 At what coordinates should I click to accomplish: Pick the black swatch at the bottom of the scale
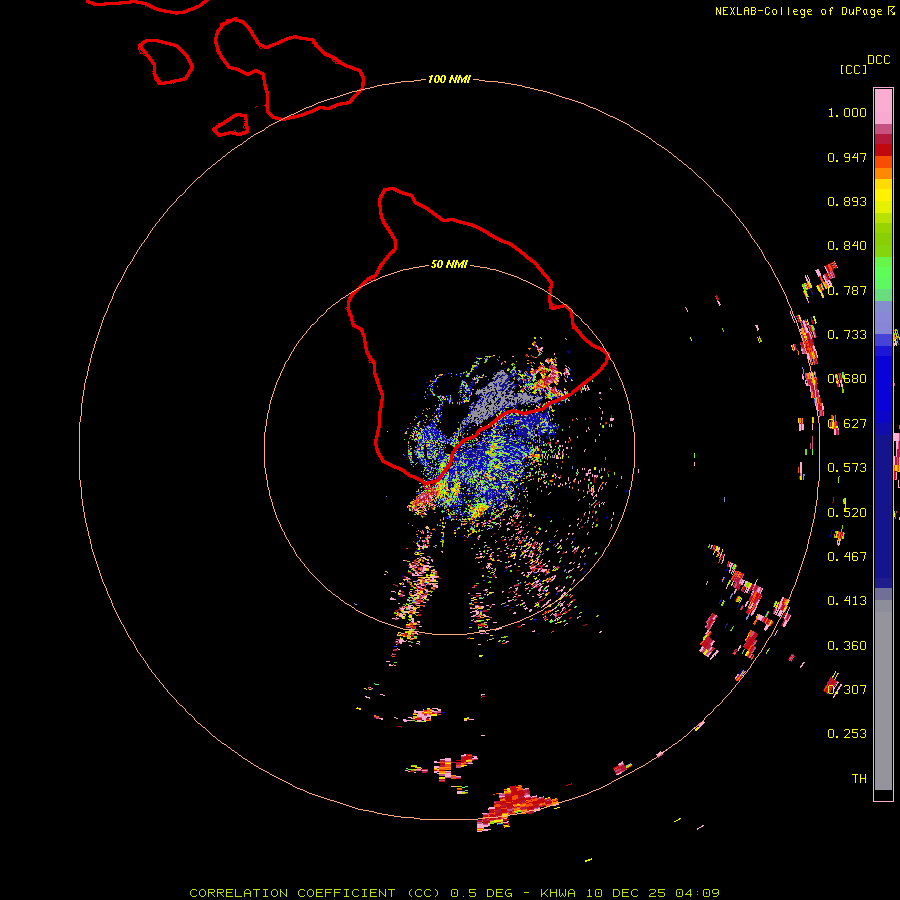click(883, 794)
